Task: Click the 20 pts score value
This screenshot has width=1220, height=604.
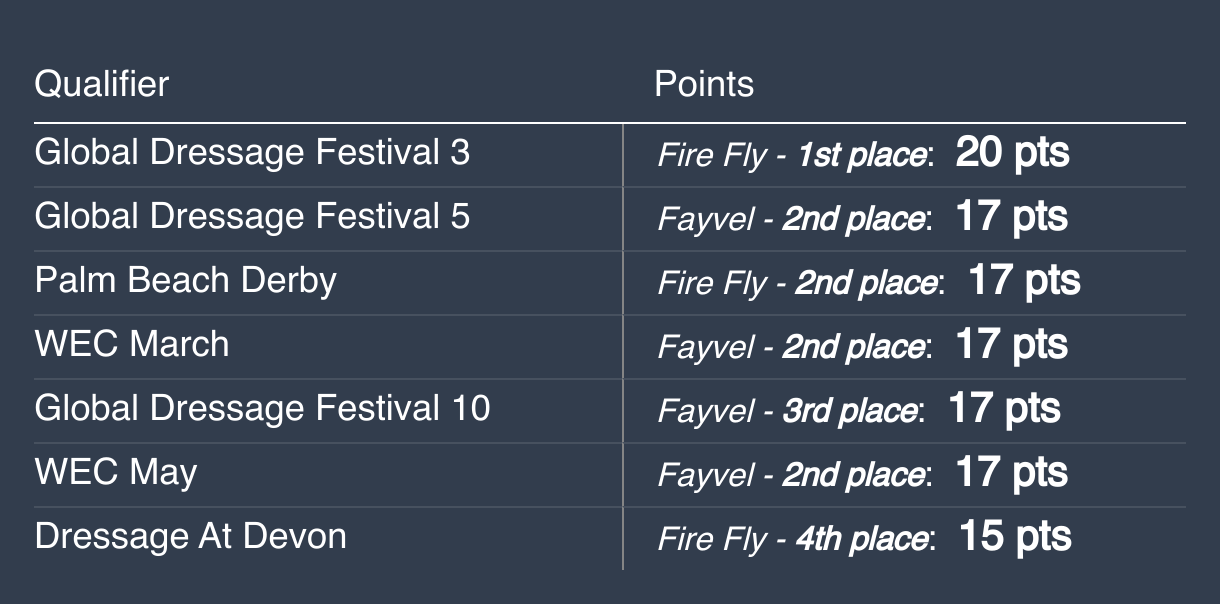Action: (1012, 153)
